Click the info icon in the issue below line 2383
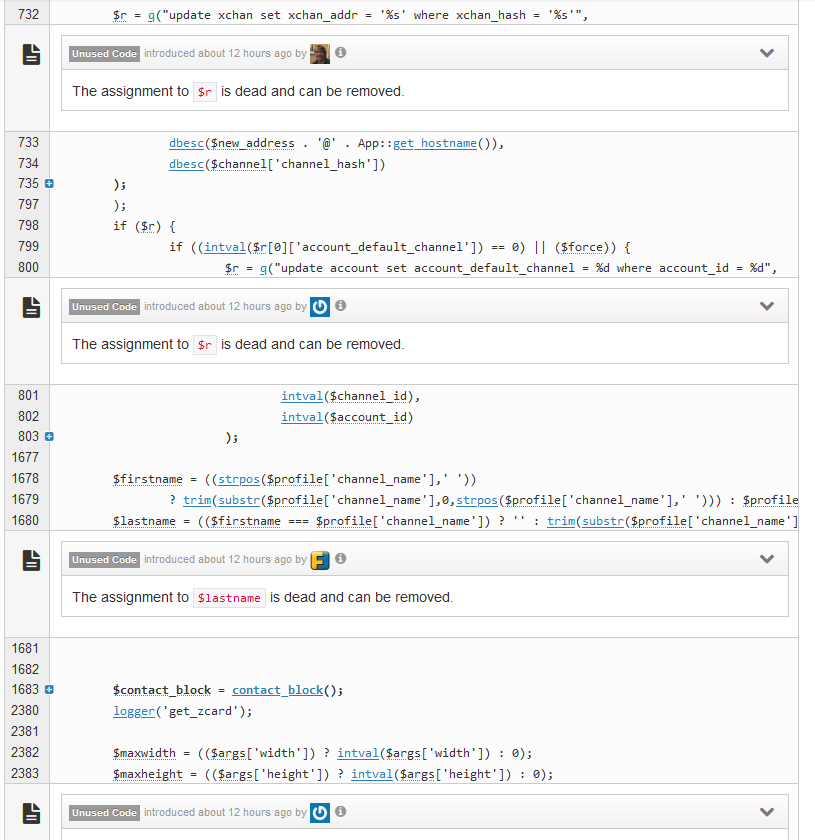 coord(341,812)
